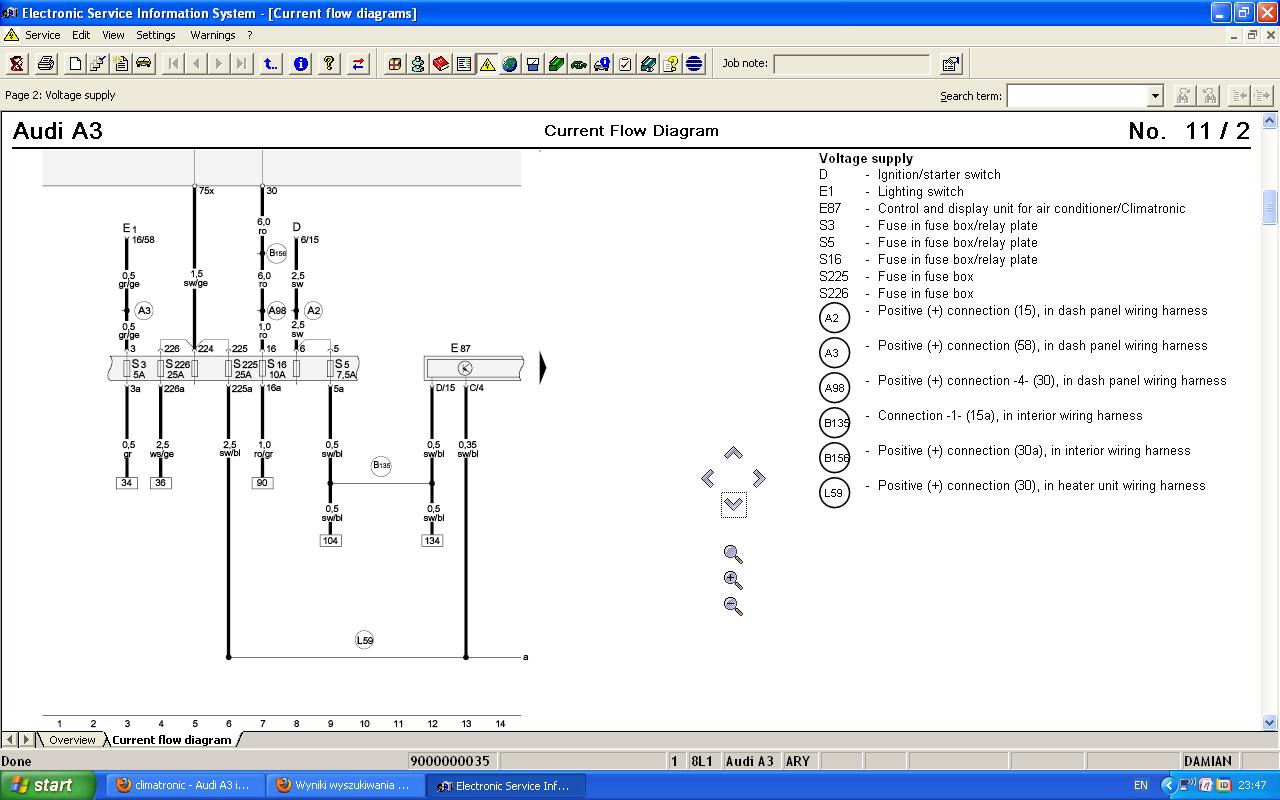Image resolution: width=1280 pixels, height=800 pixels.
Task: Click the pan left arrow on diagram
Action: pyautogui.click(x=708, y=479)
